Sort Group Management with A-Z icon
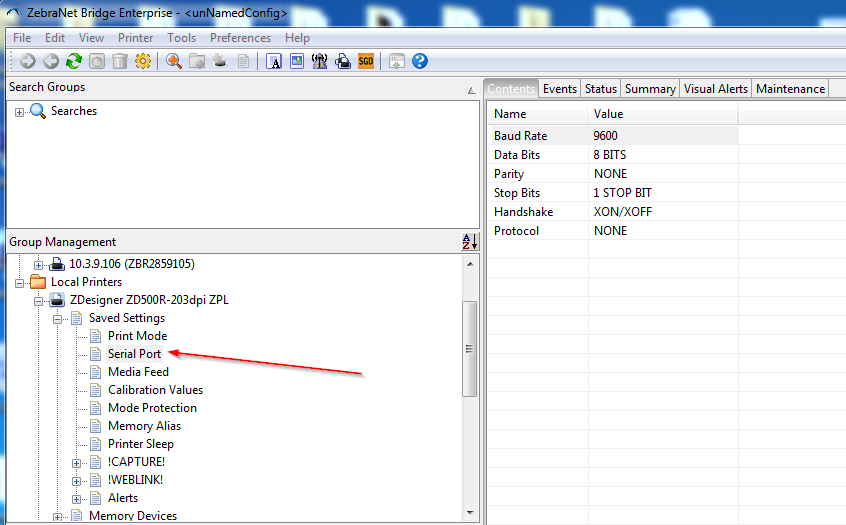The height and width of the screenshot is (525, 846). (470, 242)
